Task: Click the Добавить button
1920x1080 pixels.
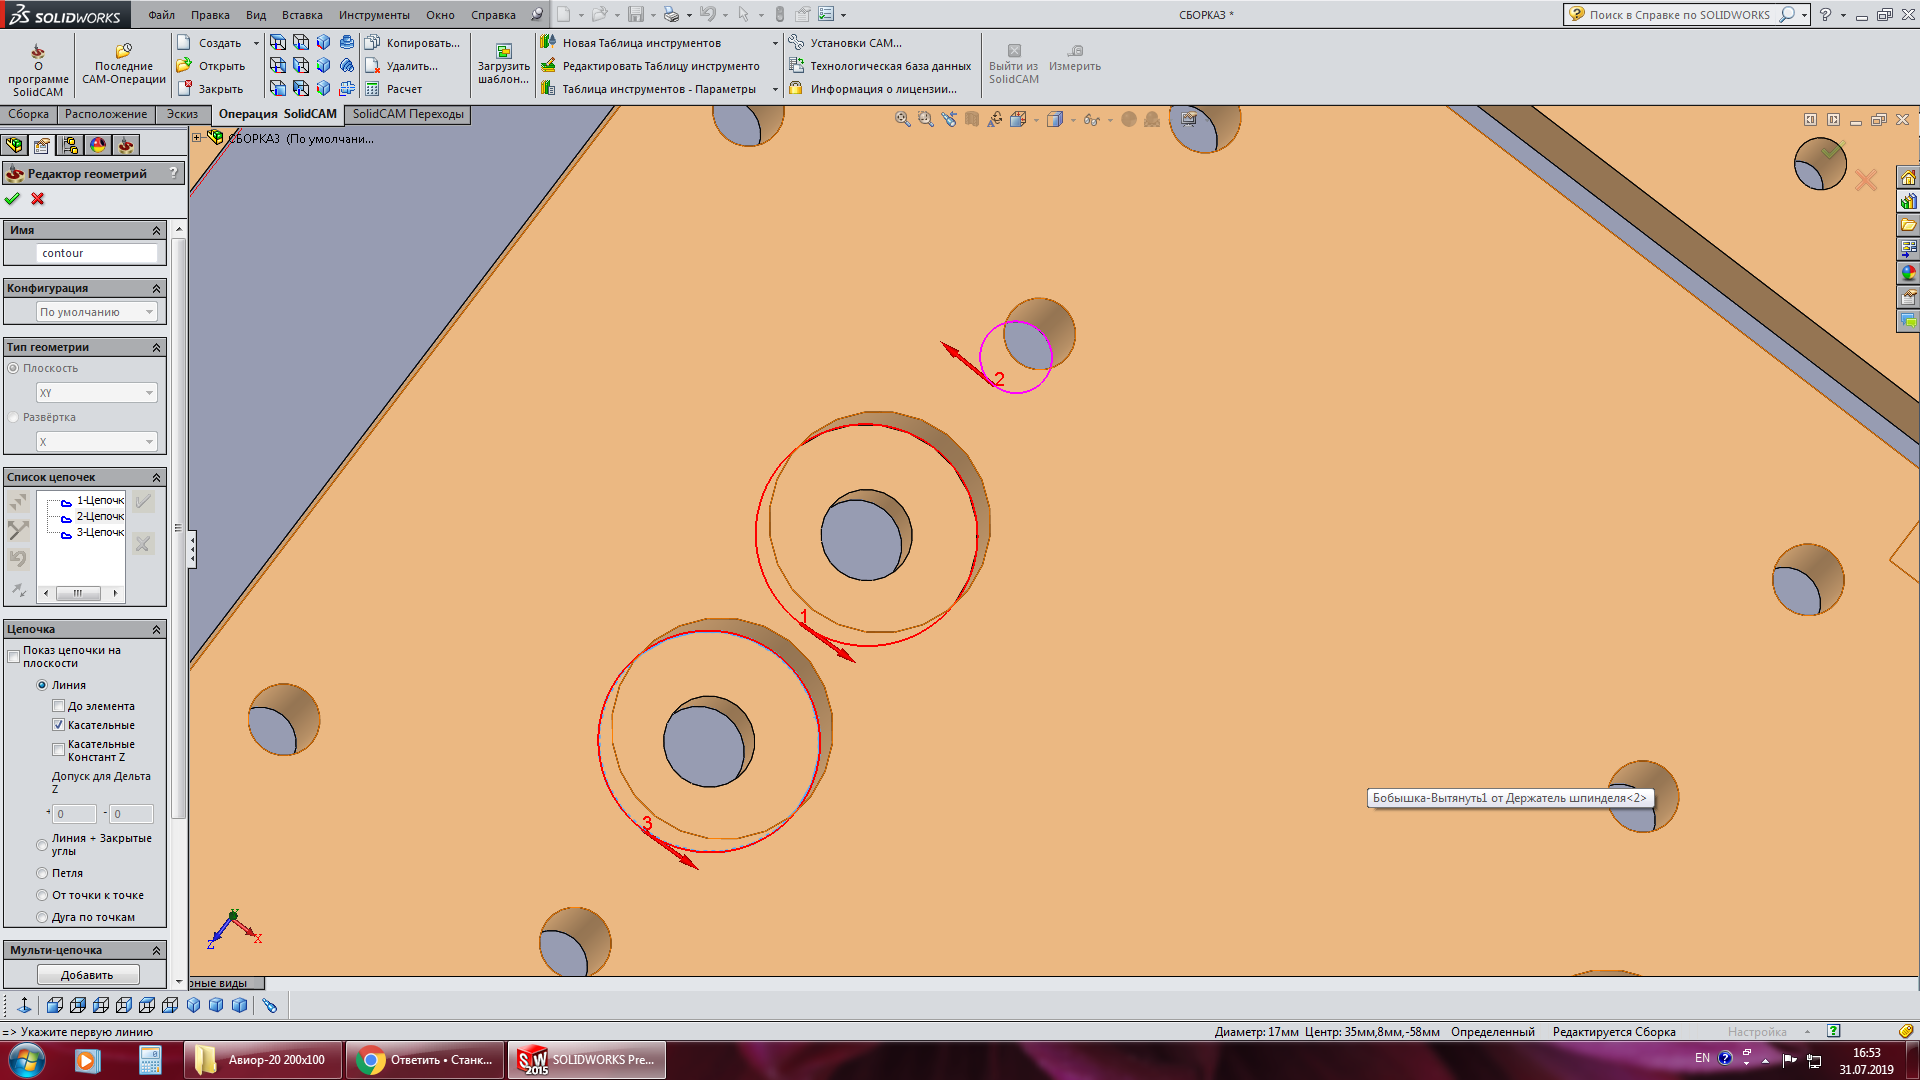Action: pyautogui.click(x=87, y=975)
